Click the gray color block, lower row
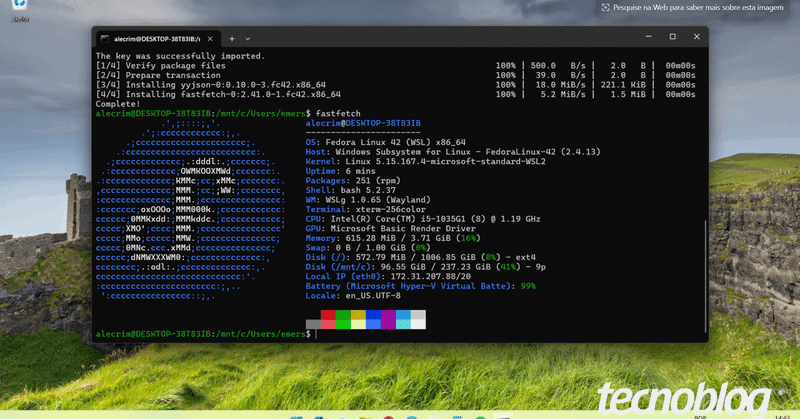 313,325
